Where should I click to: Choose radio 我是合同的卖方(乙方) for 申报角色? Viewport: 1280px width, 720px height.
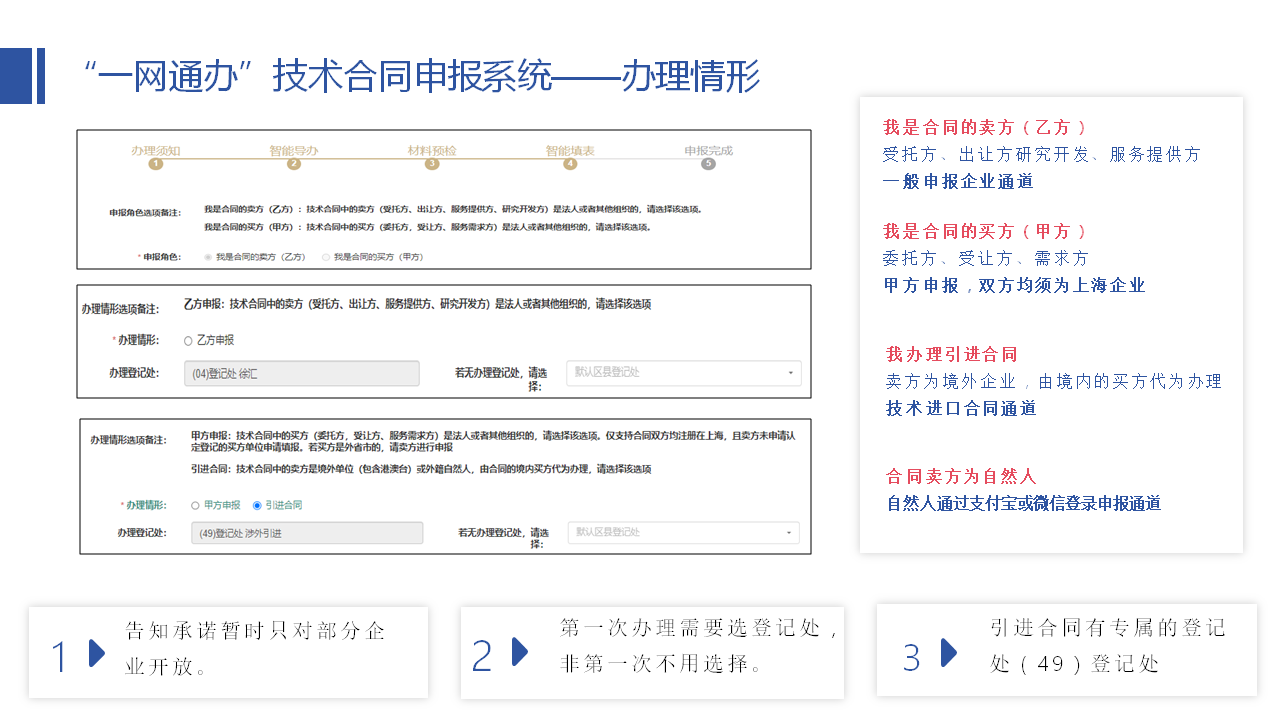(x=209, y=257)
